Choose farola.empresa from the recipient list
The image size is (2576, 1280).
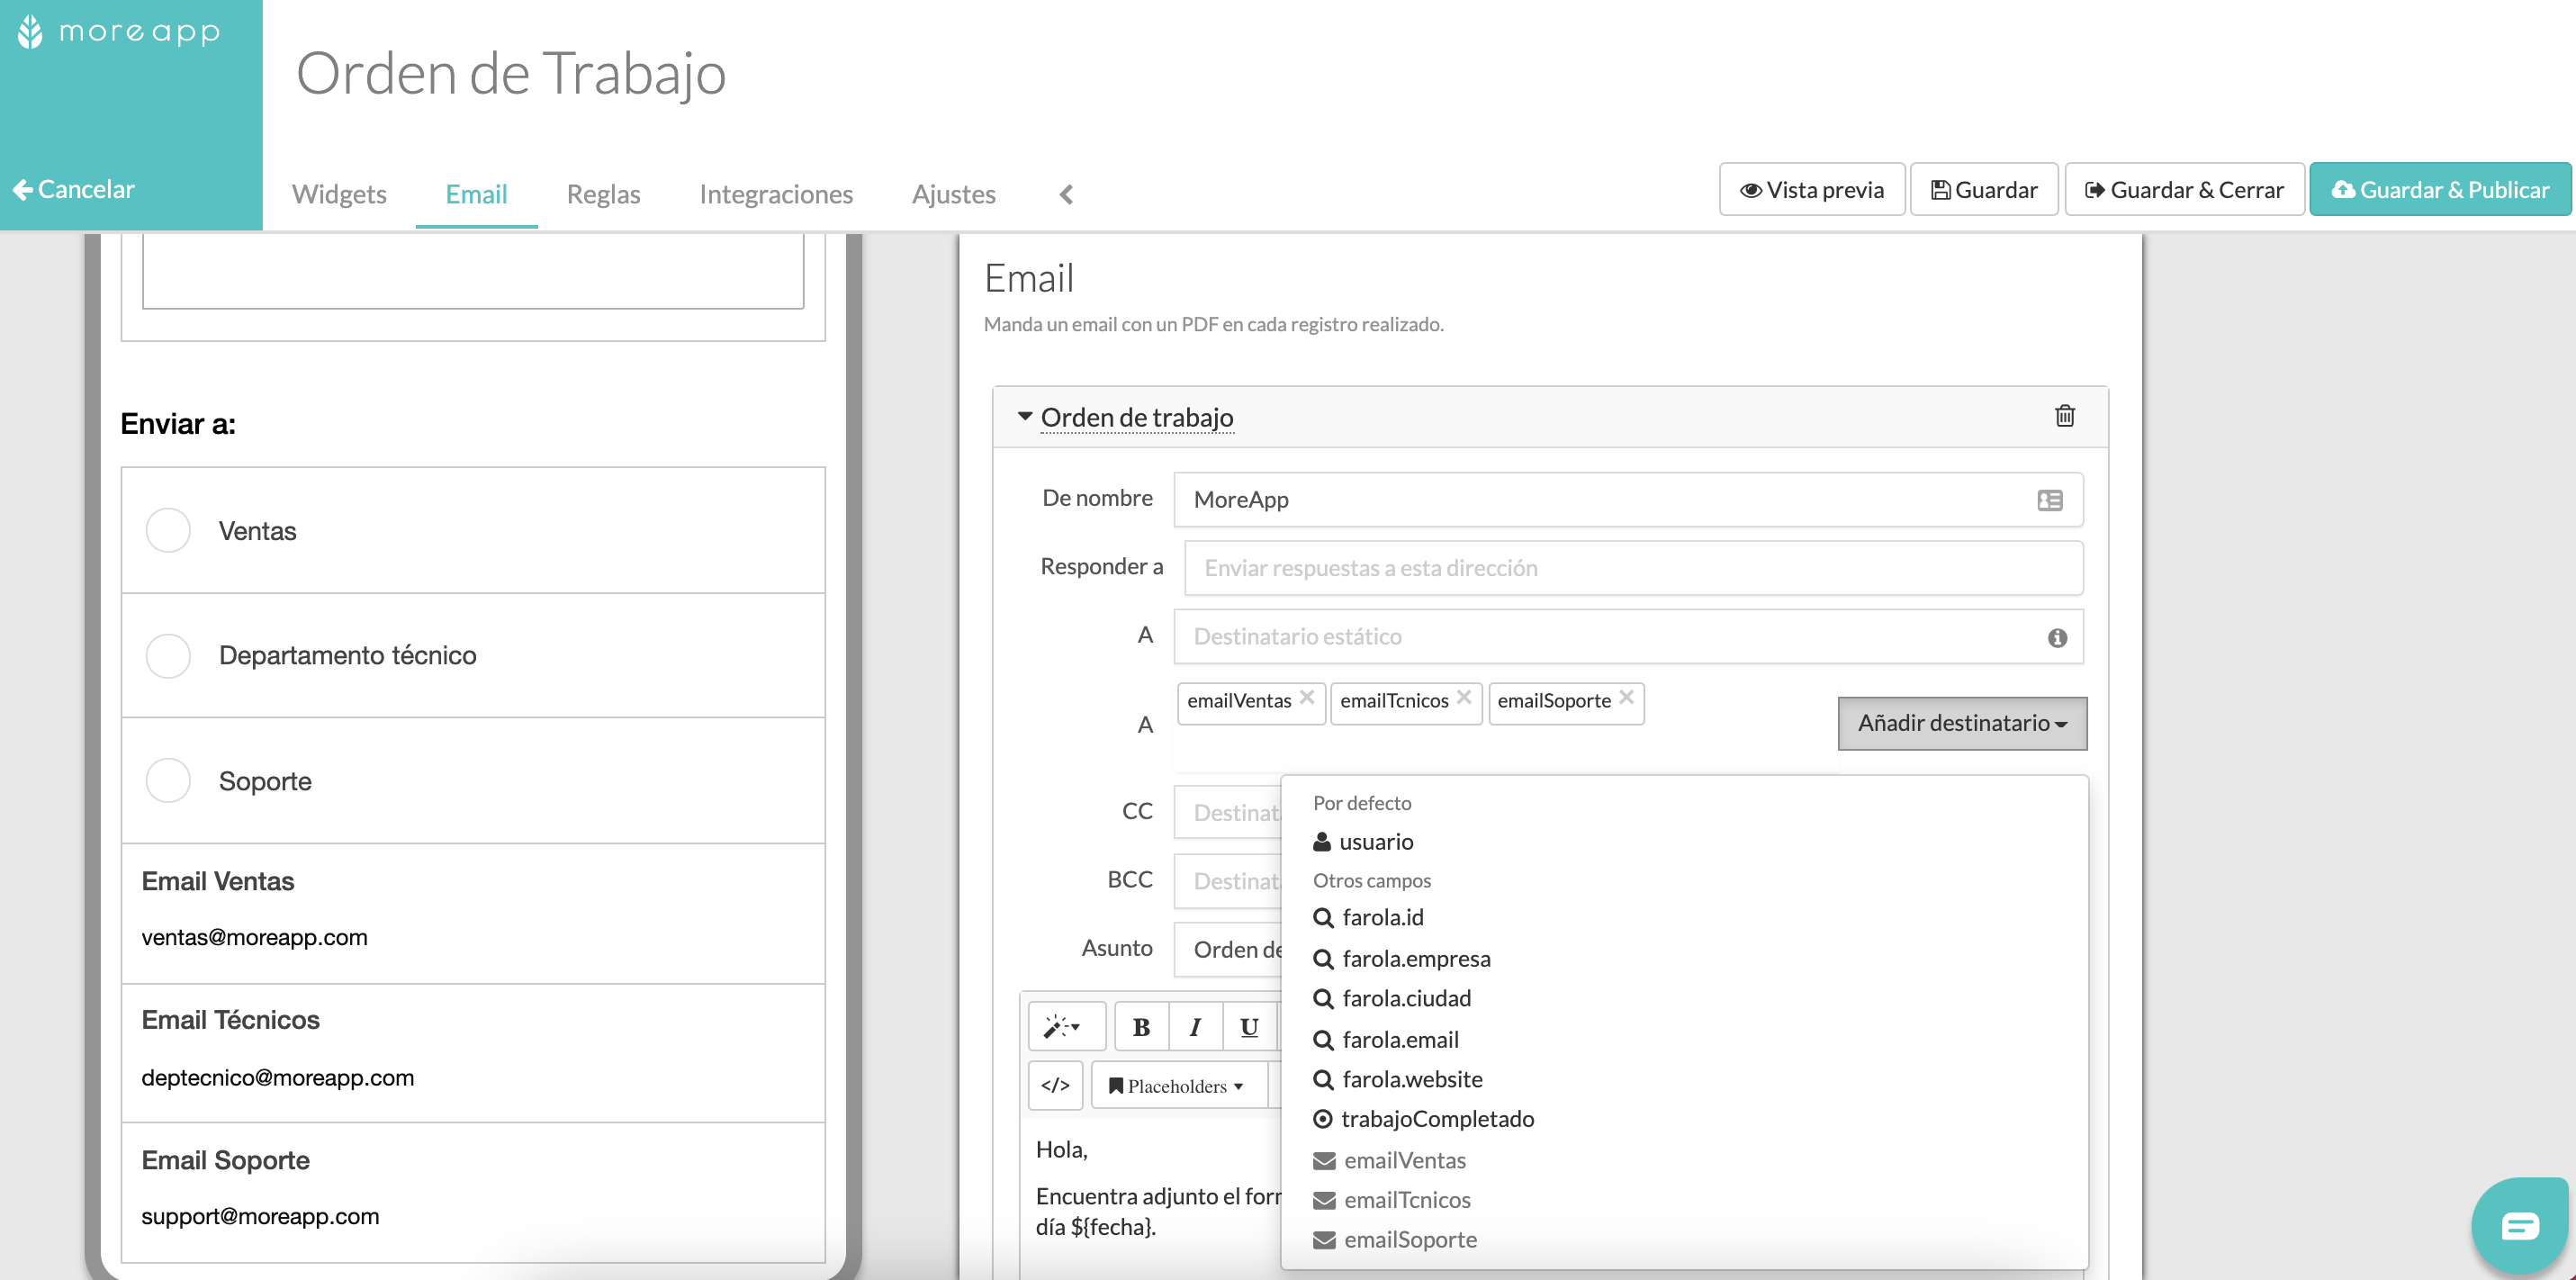tap(1683, 959)
